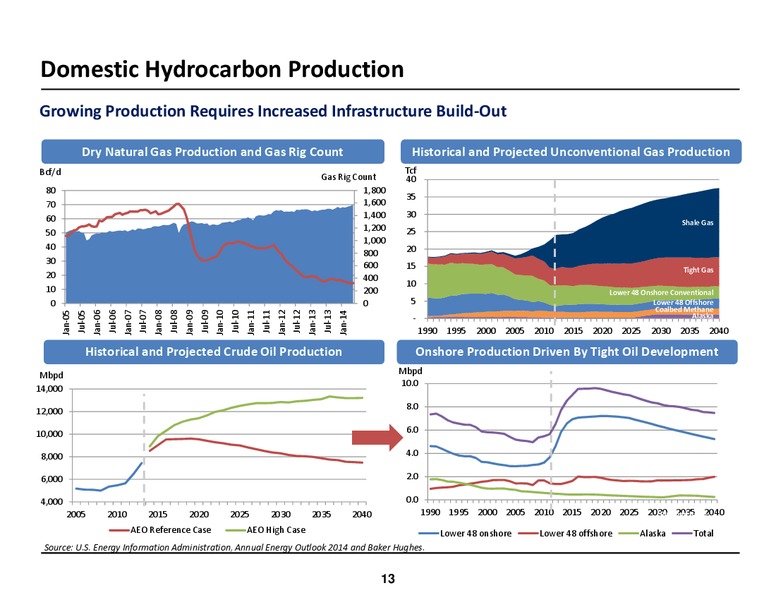
Task: Click the green line swatch beside 'AEO High Case'
Action: point(236,530)
